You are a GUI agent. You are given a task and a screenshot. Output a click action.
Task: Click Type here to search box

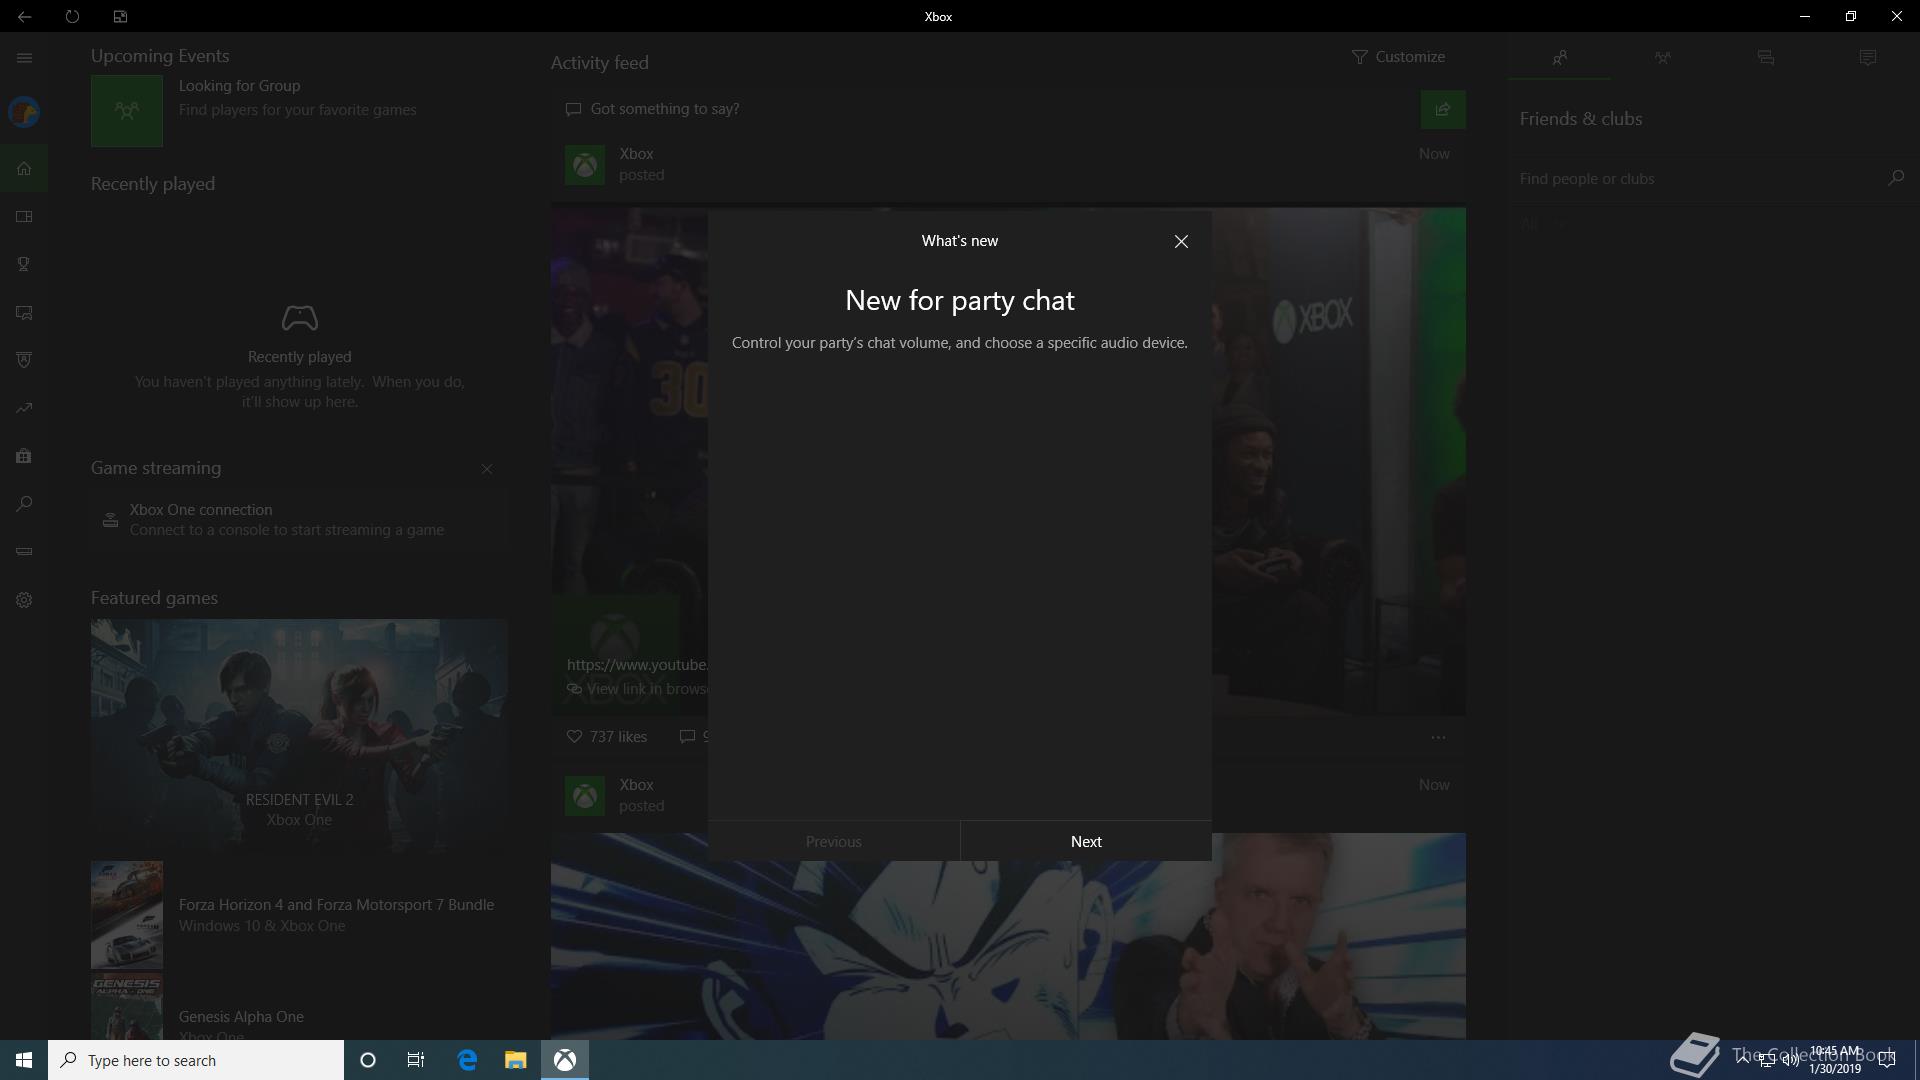pyautogui.click(x=196, y=1060)
